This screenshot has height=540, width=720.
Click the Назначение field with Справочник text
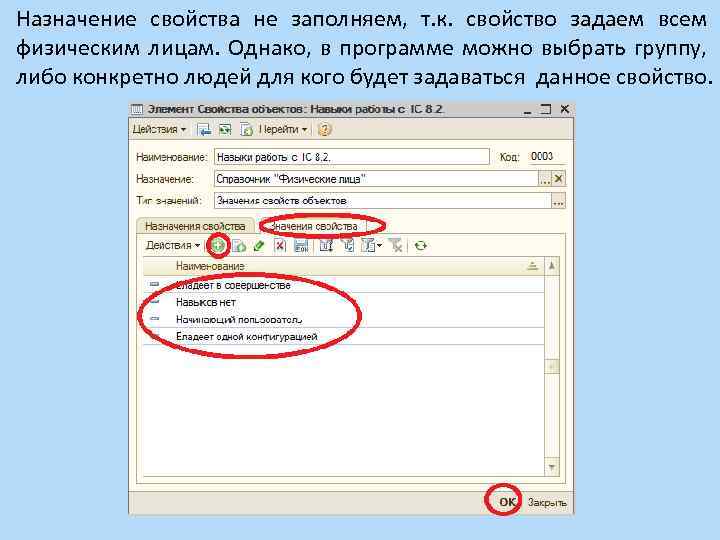tap(376, 179)
